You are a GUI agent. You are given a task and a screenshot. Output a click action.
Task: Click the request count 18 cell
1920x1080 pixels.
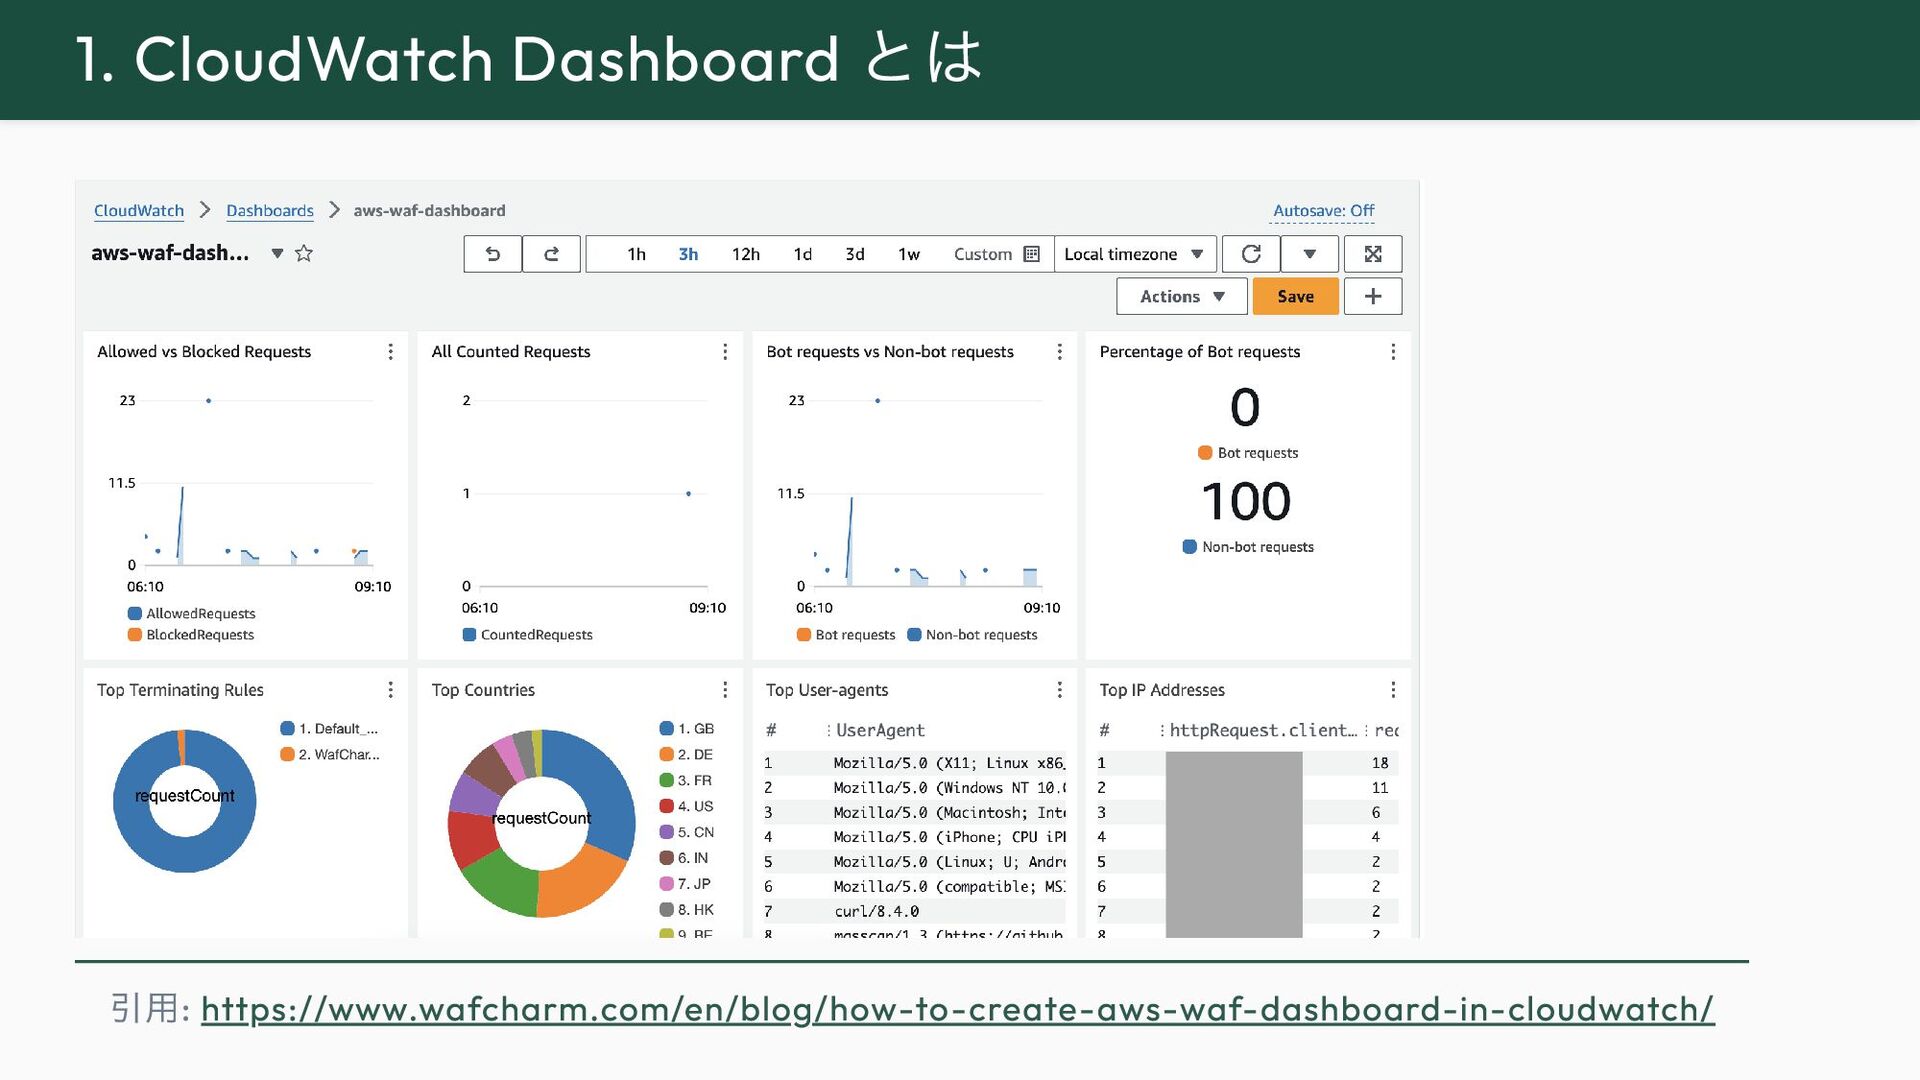1380,764
